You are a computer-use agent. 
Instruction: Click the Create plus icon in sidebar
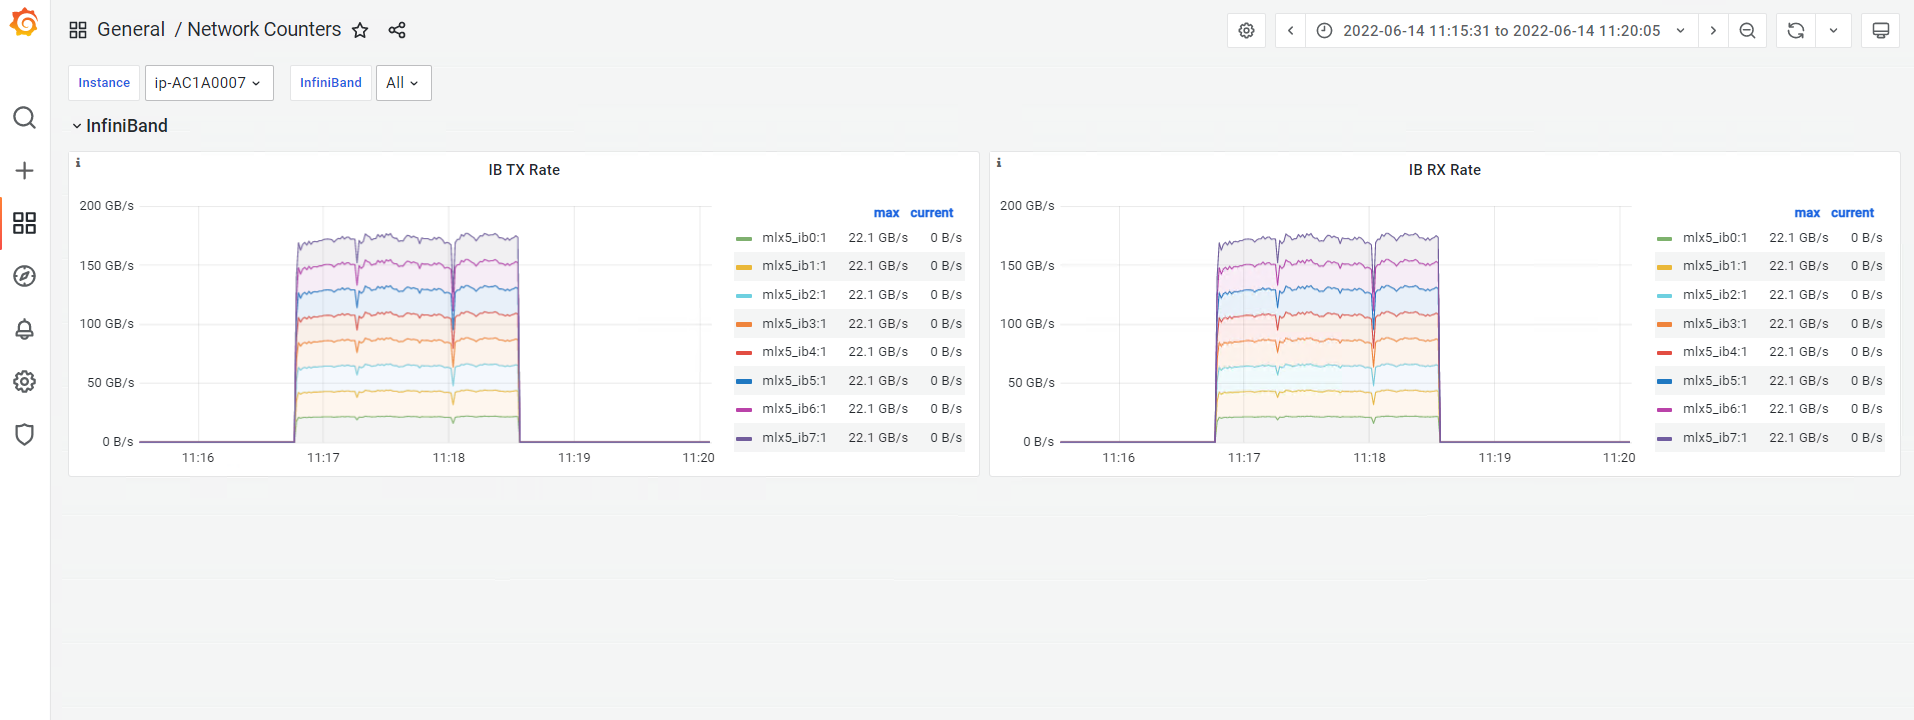24,171
